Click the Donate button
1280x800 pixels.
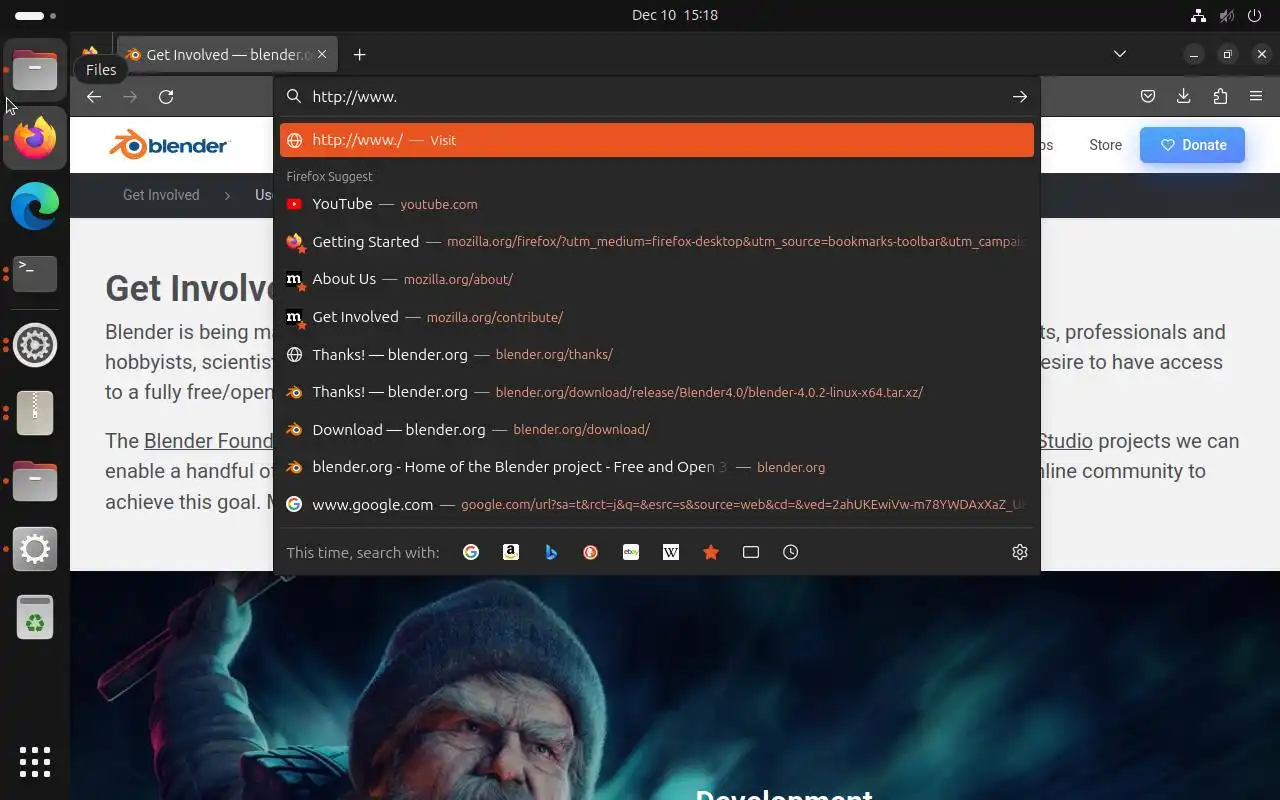[1192, 145]
